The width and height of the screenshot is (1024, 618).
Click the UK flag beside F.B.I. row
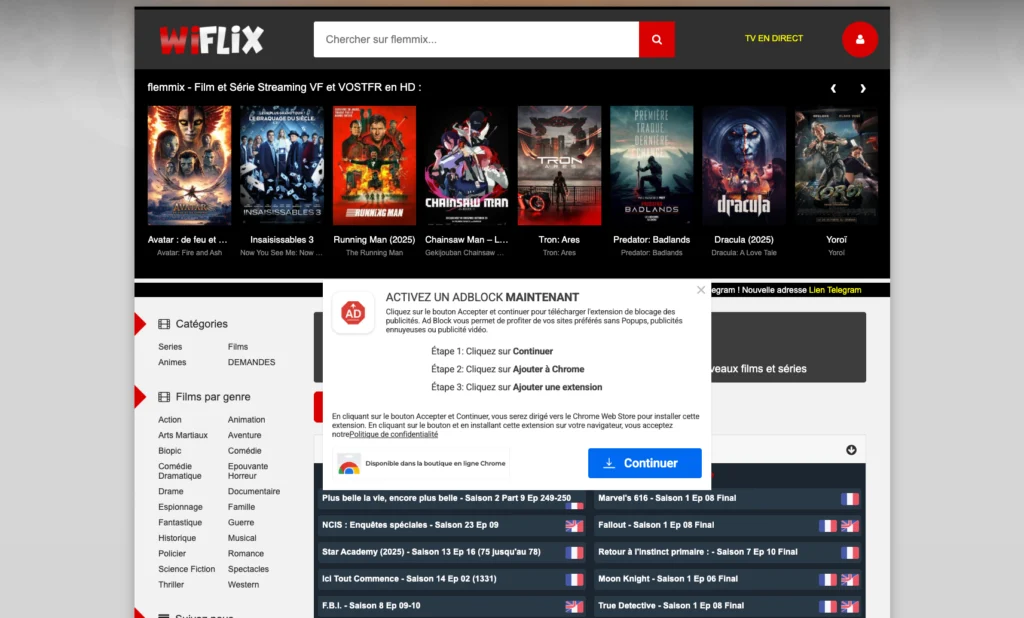pos(574,606)
